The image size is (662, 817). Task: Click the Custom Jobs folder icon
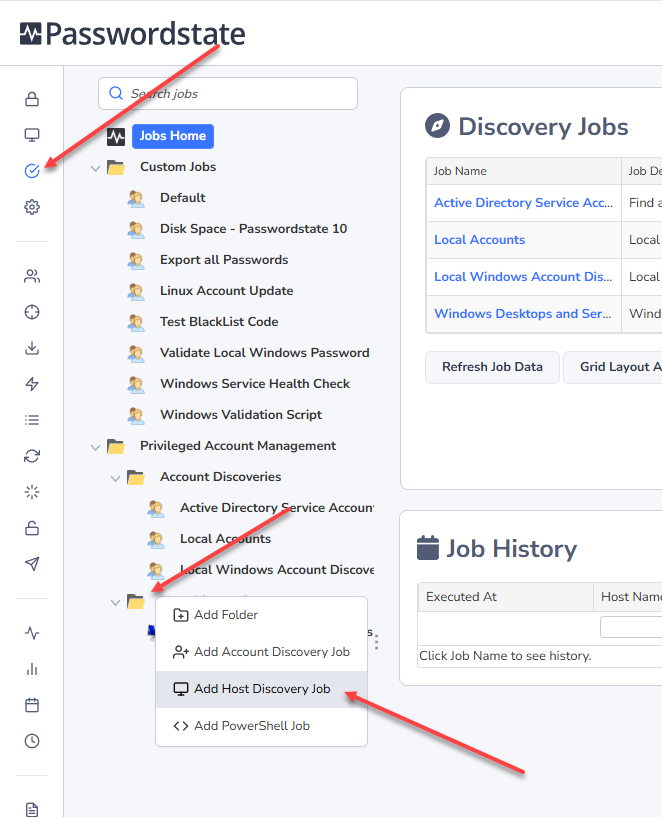[116, 167]
